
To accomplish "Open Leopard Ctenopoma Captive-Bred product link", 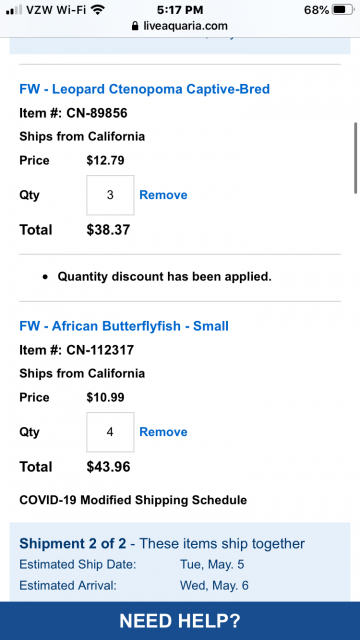I will [144, 89].
